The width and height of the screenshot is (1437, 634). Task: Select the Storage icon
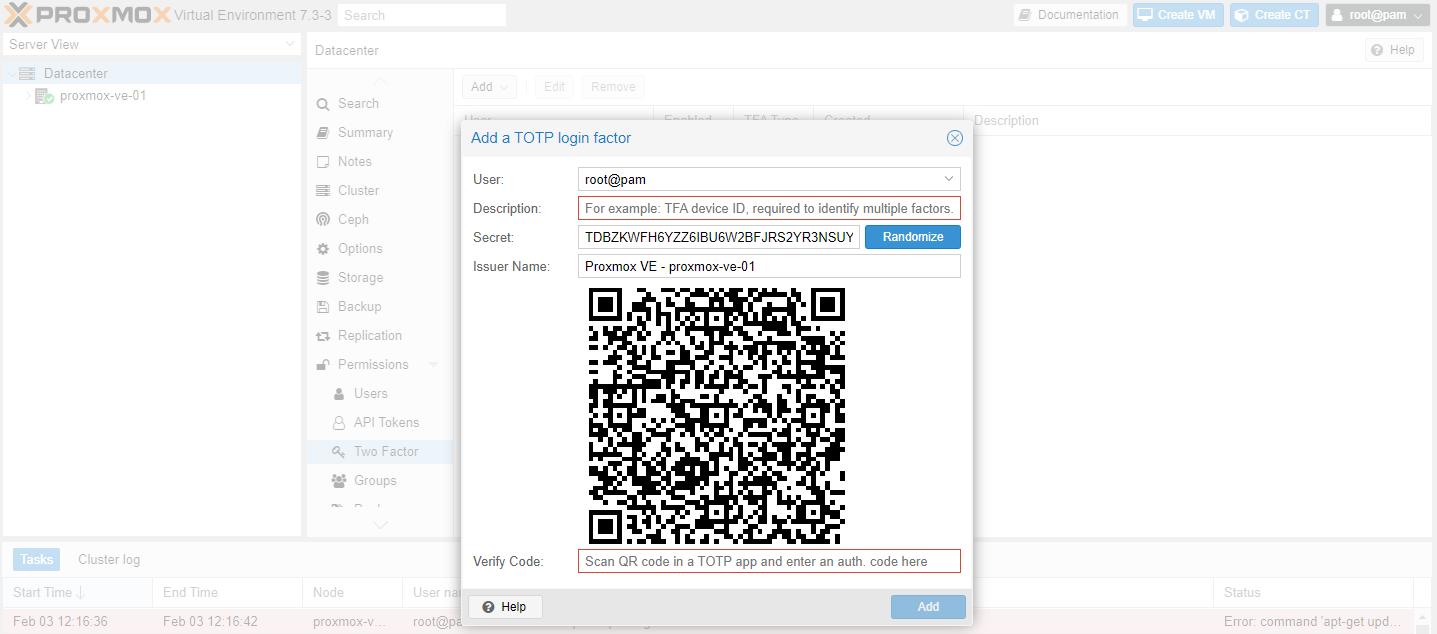coord(323,277)
